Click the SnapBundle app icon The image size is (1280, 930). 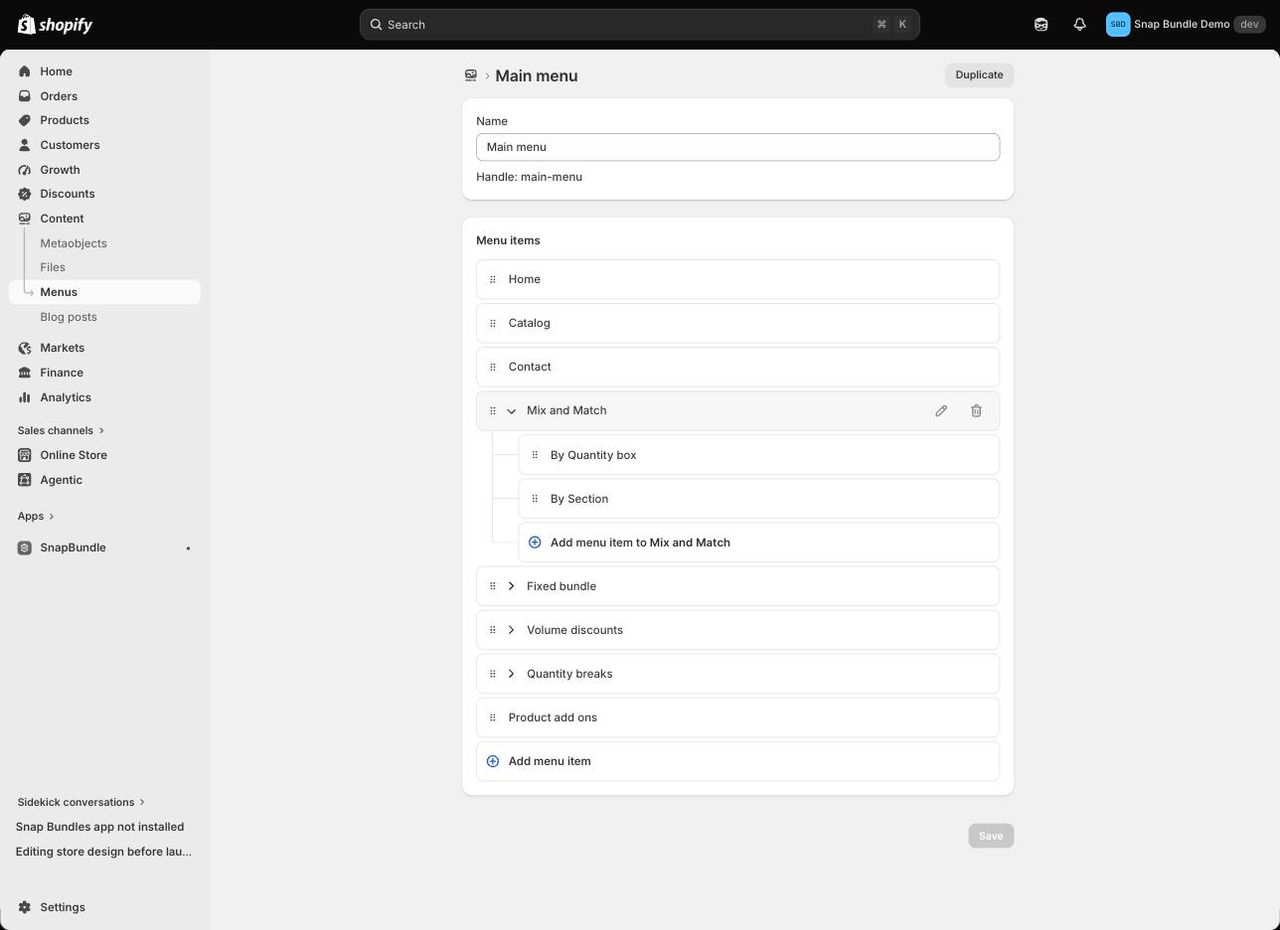25,548
